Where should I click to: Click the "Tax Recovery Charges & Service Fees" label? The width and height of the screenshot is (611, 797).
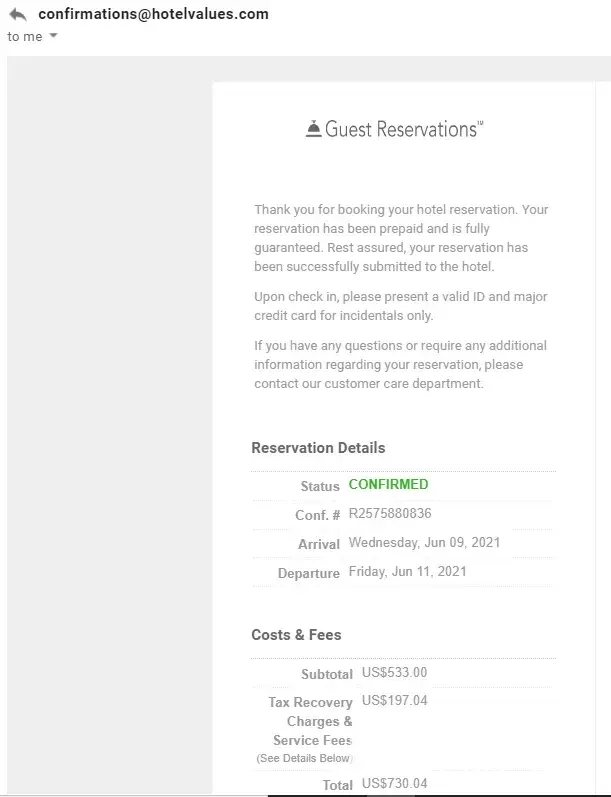click(x=312, y=721)
